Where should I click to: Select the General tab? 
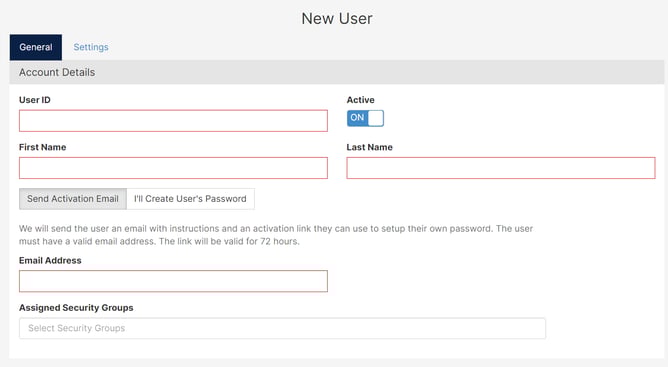coord(36,47)
